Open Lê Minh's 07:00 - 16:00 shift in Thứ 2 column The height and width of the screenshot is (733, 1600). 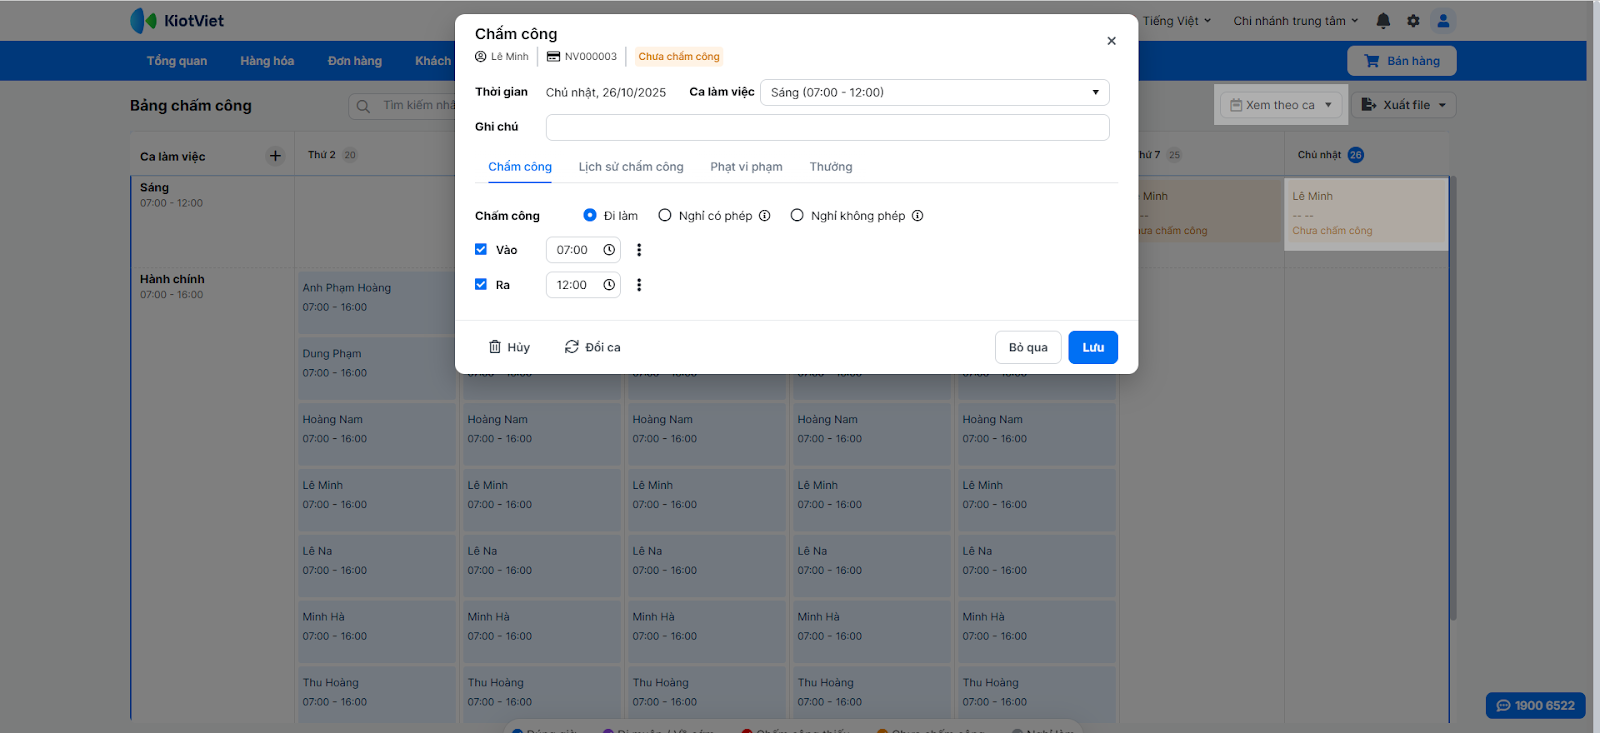click(376, 500)
